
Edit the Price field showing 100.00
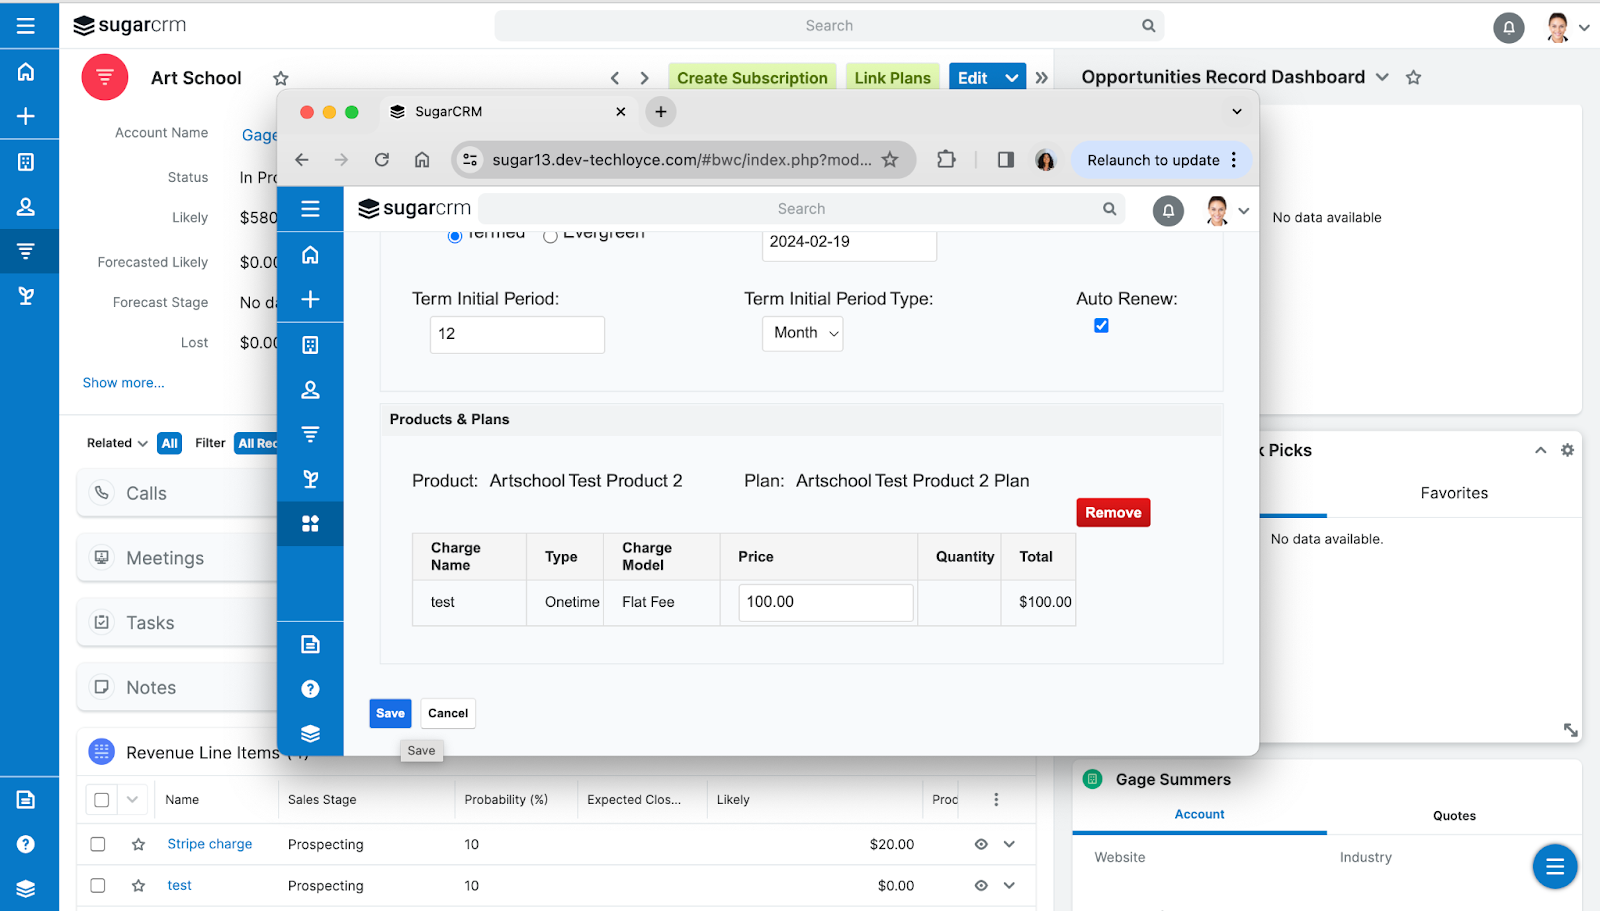pos(824,601)
